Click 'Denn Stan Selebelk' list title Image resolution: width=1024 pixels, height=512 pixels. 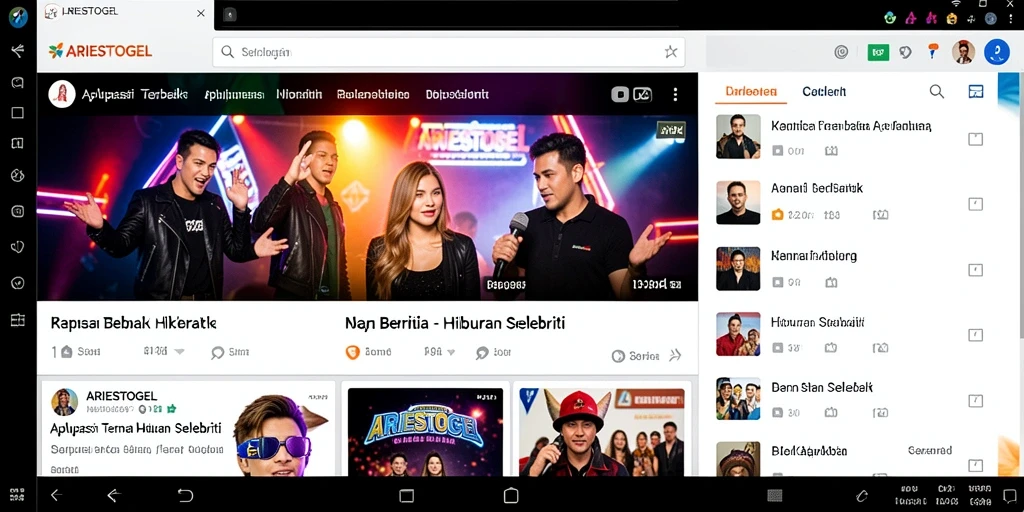[x=822, y=387]
